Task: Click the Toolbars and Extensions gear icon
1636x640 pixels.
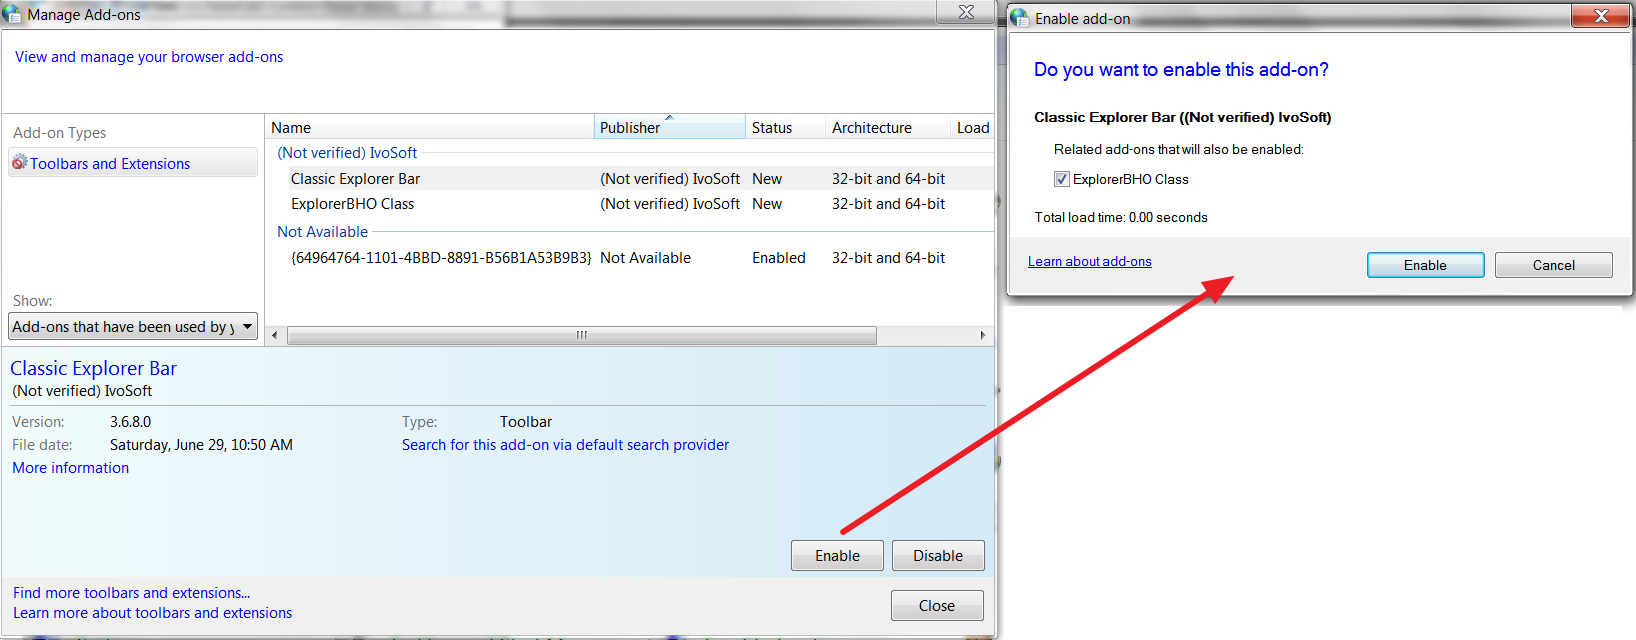Action: tap(19, 162)
